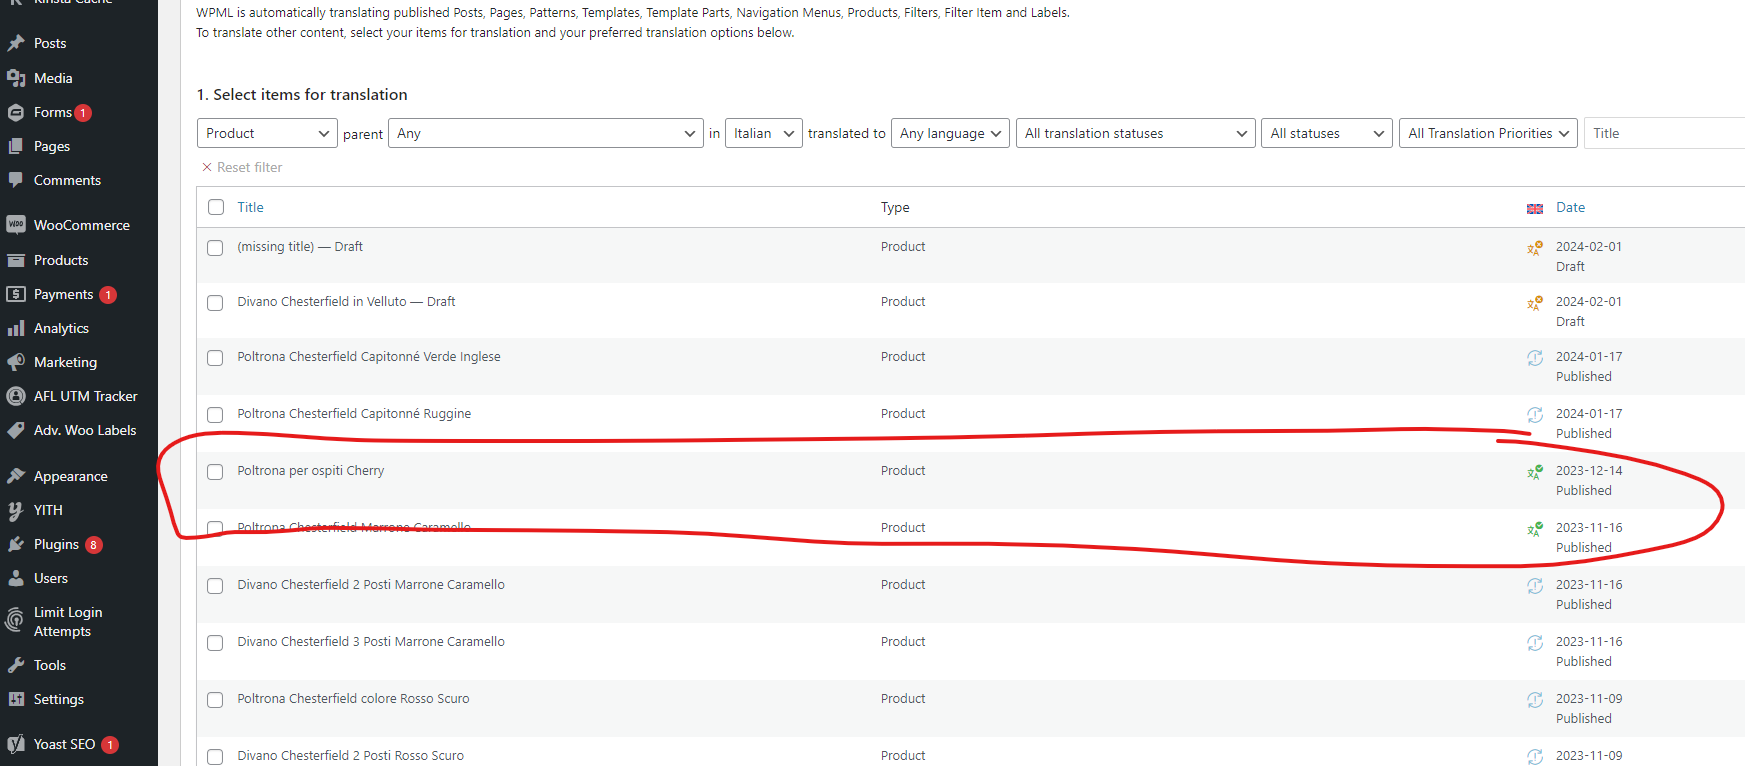Open the Product post type dropdown
This screenshot has width=1745, height=766.
click(x=267, y=133)
